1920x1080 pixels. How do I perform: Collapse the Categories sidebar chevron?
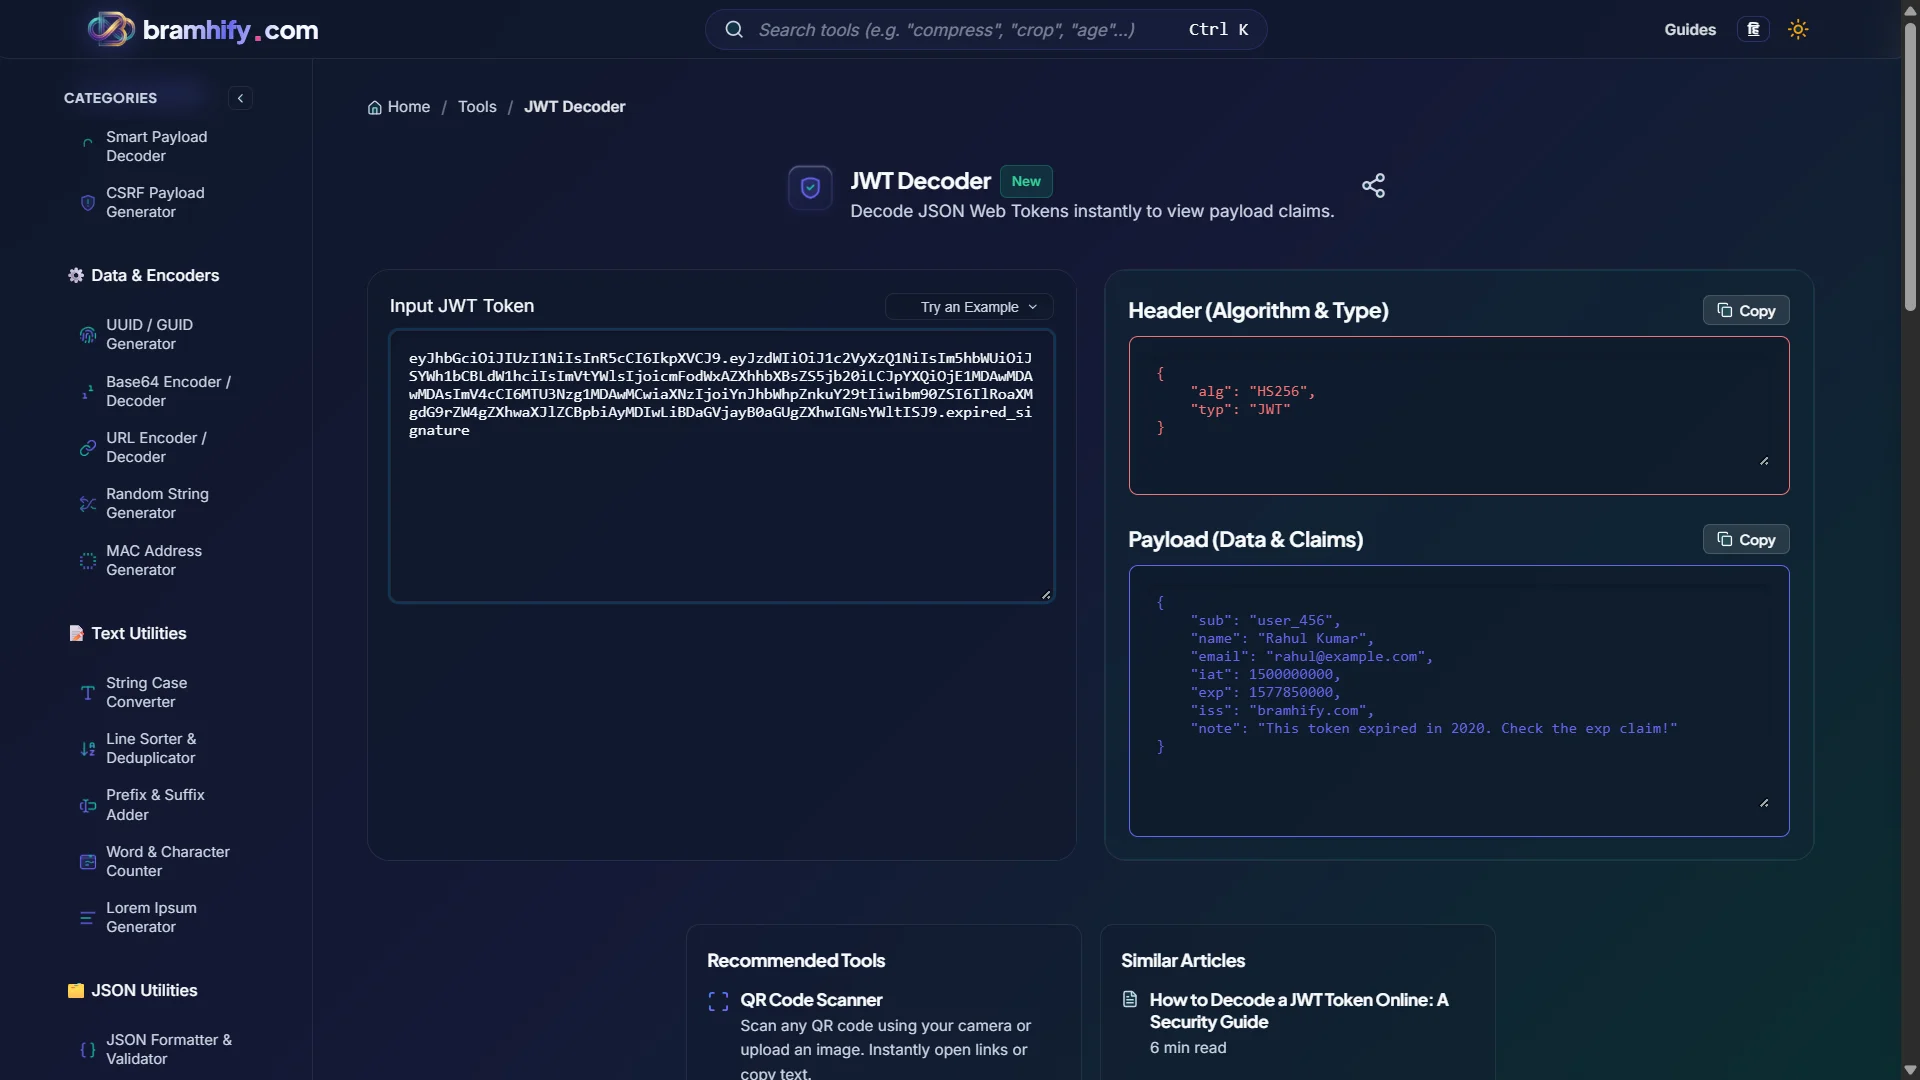point(240,98)
